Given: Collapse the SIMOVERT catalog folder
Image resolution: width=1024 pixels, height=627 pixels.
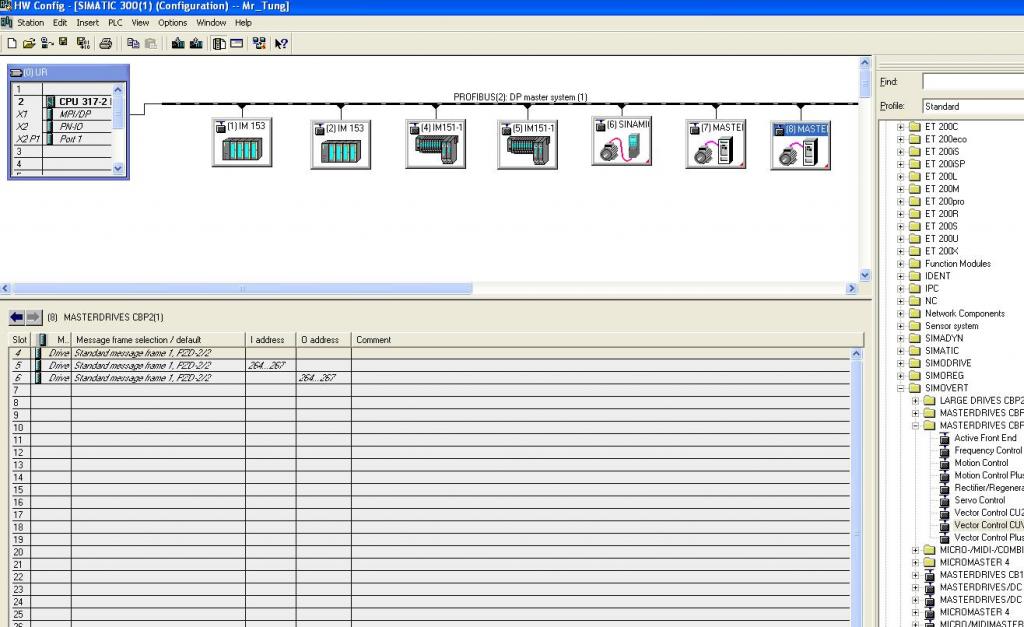Looking at the screenshot, I should coord(901,388).
